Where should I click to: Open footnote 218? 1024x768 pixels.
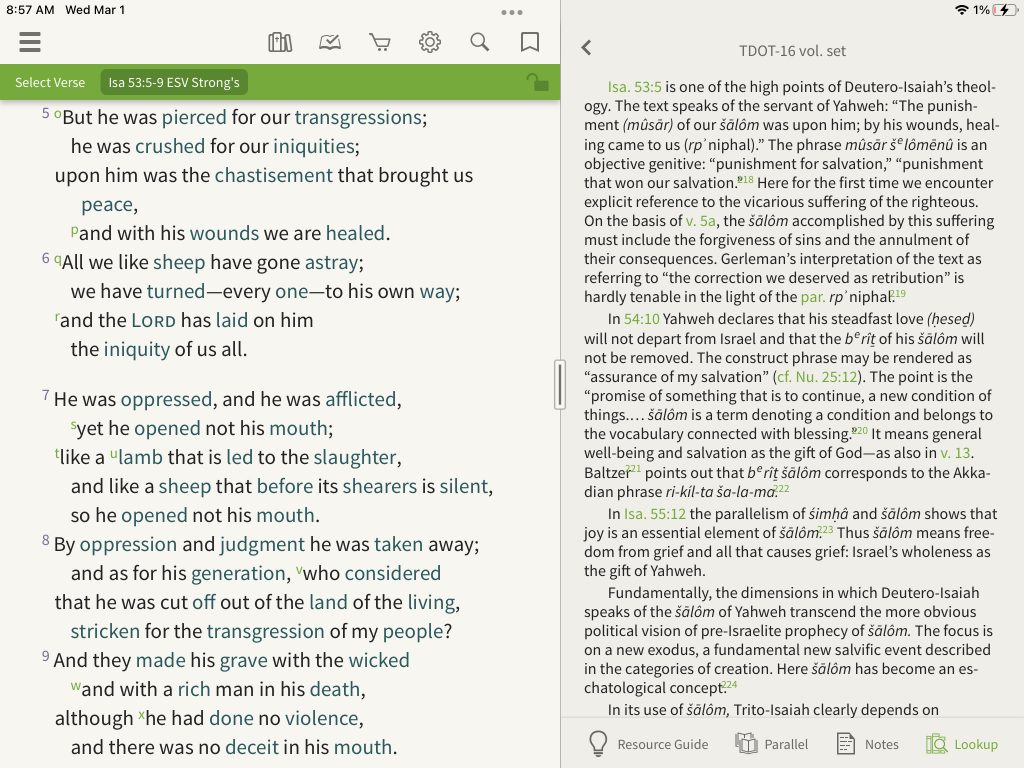pos(746,179)
